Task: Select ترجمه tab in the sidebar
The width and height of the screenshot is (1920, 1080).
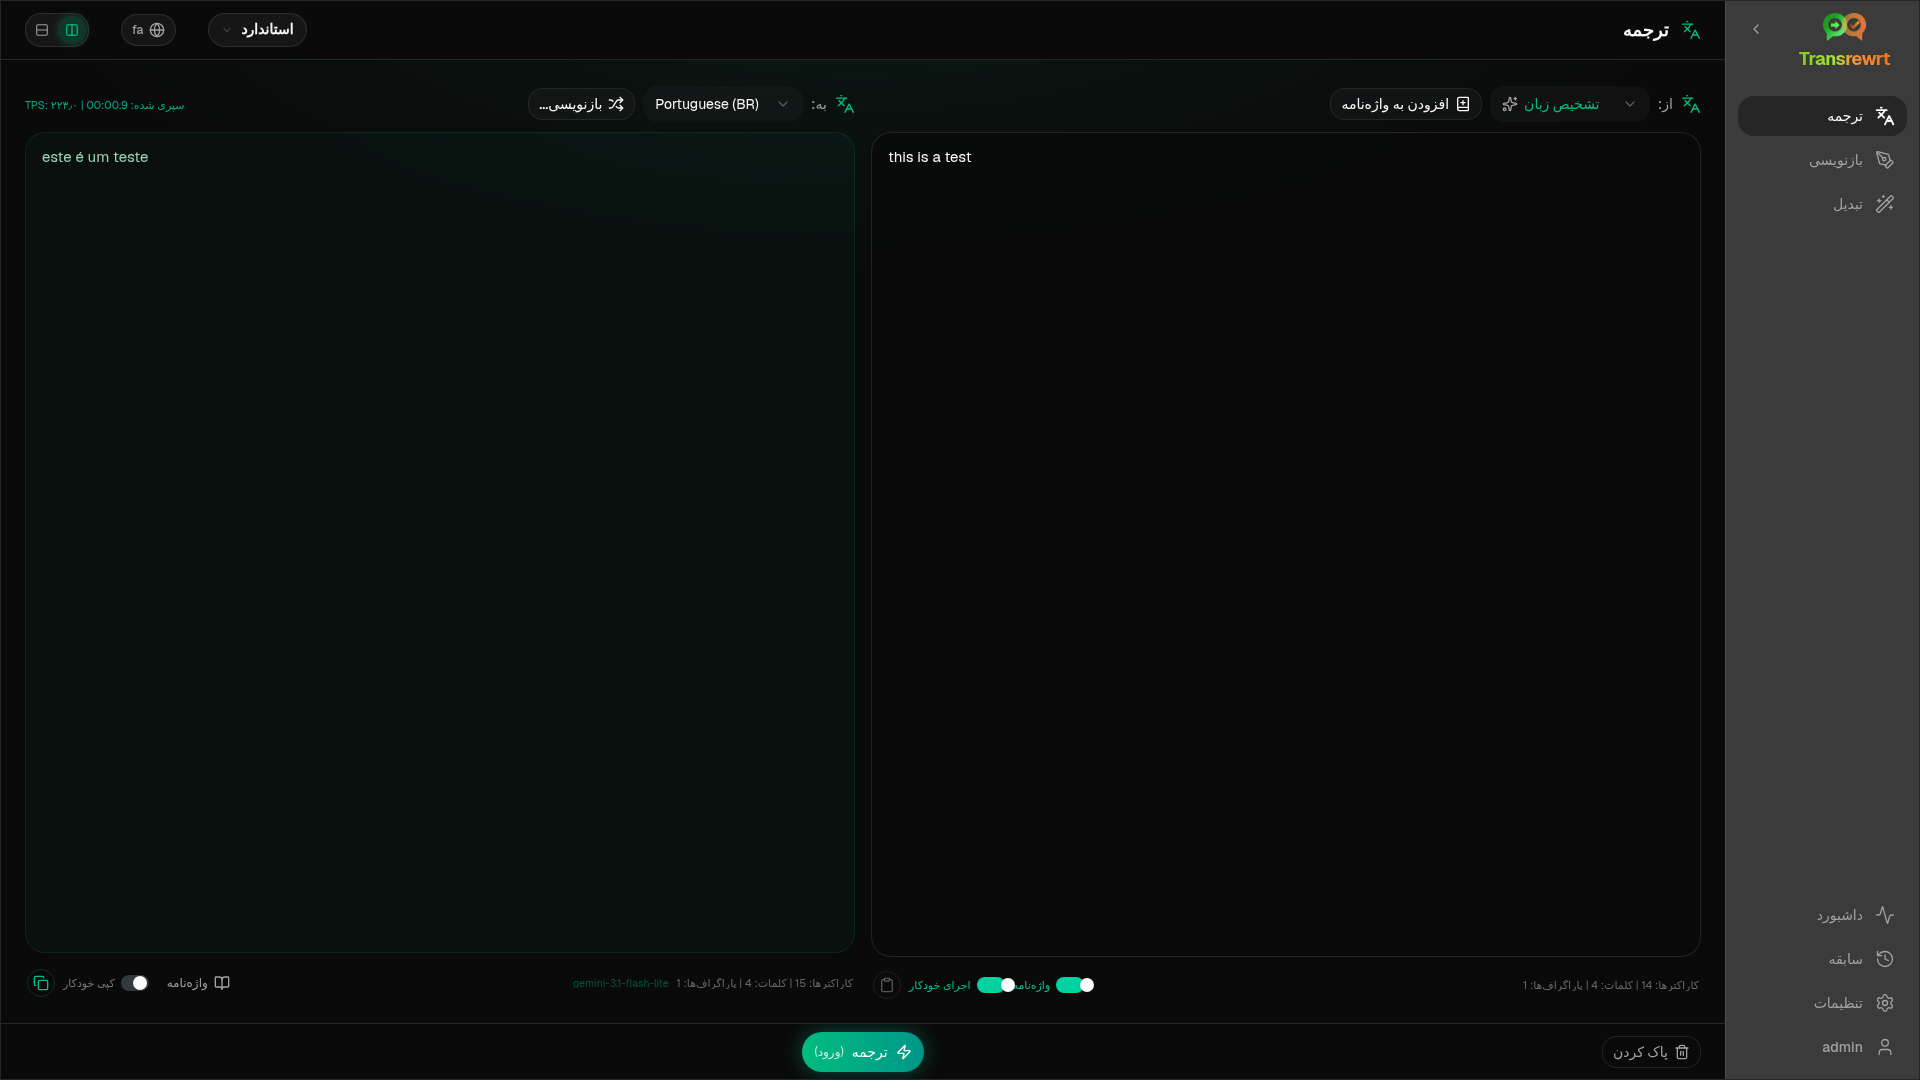Action: pos(1822,116)
